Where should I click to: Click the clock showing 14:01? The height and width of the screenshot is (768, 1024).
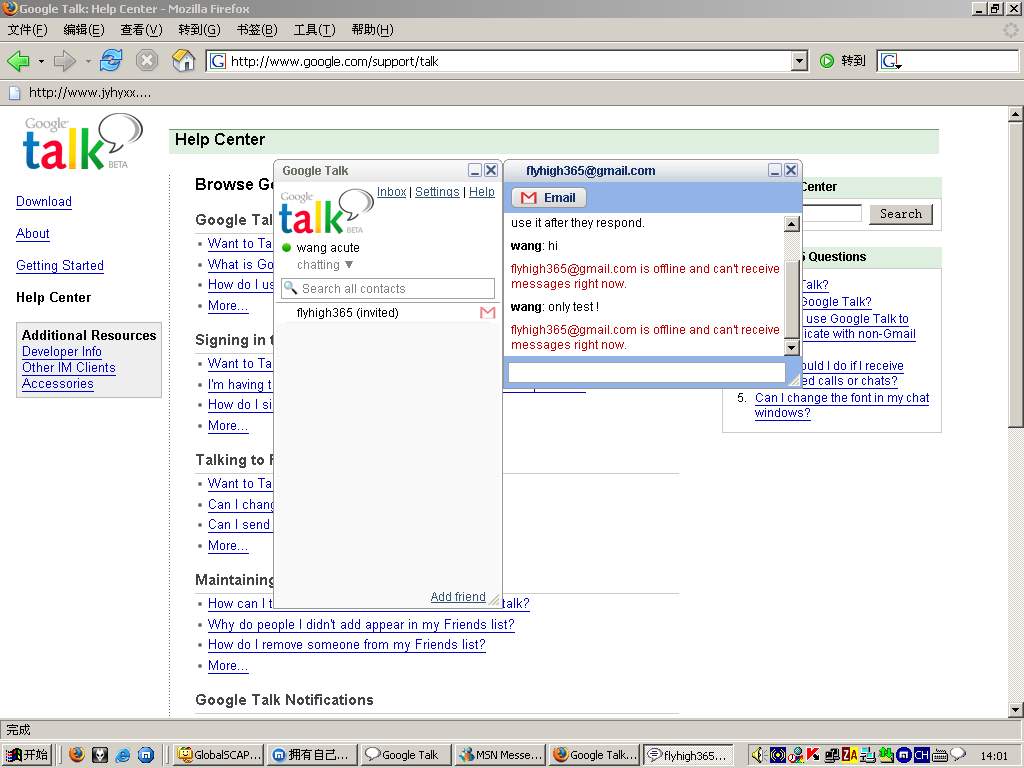(994, 756)
